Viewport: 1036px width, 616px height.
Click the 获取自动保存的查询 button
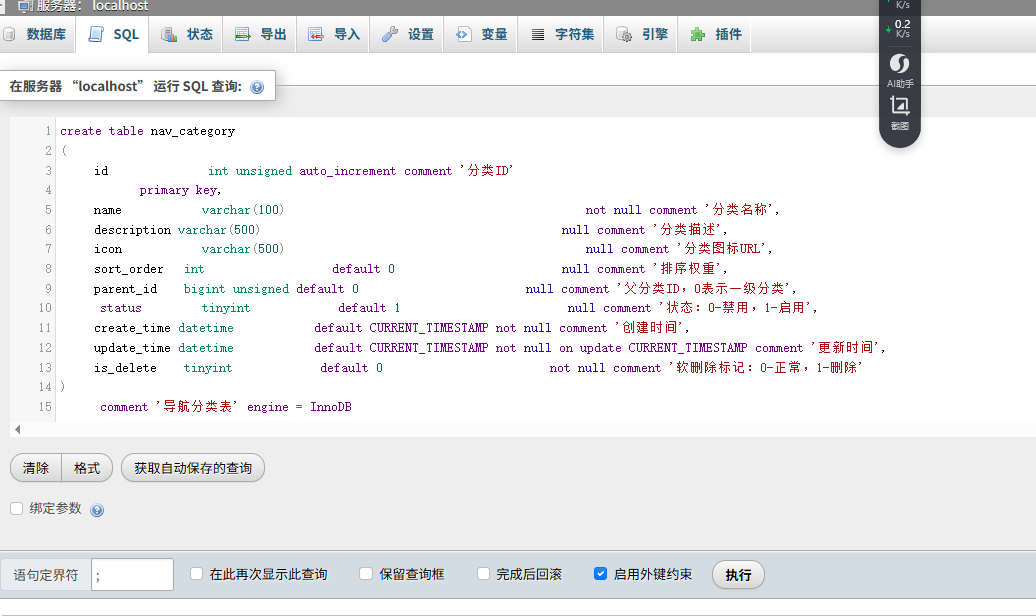(193, 468)
